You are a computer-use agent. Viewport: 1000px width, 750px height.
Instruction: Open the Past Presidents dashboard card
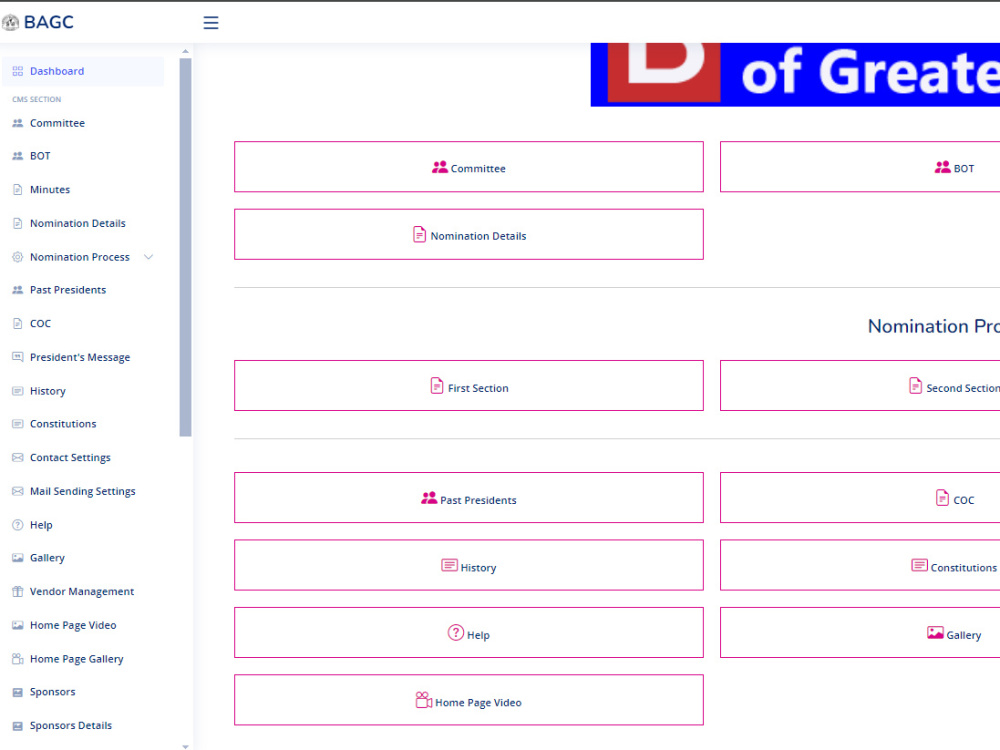click(x=469, y=497)
